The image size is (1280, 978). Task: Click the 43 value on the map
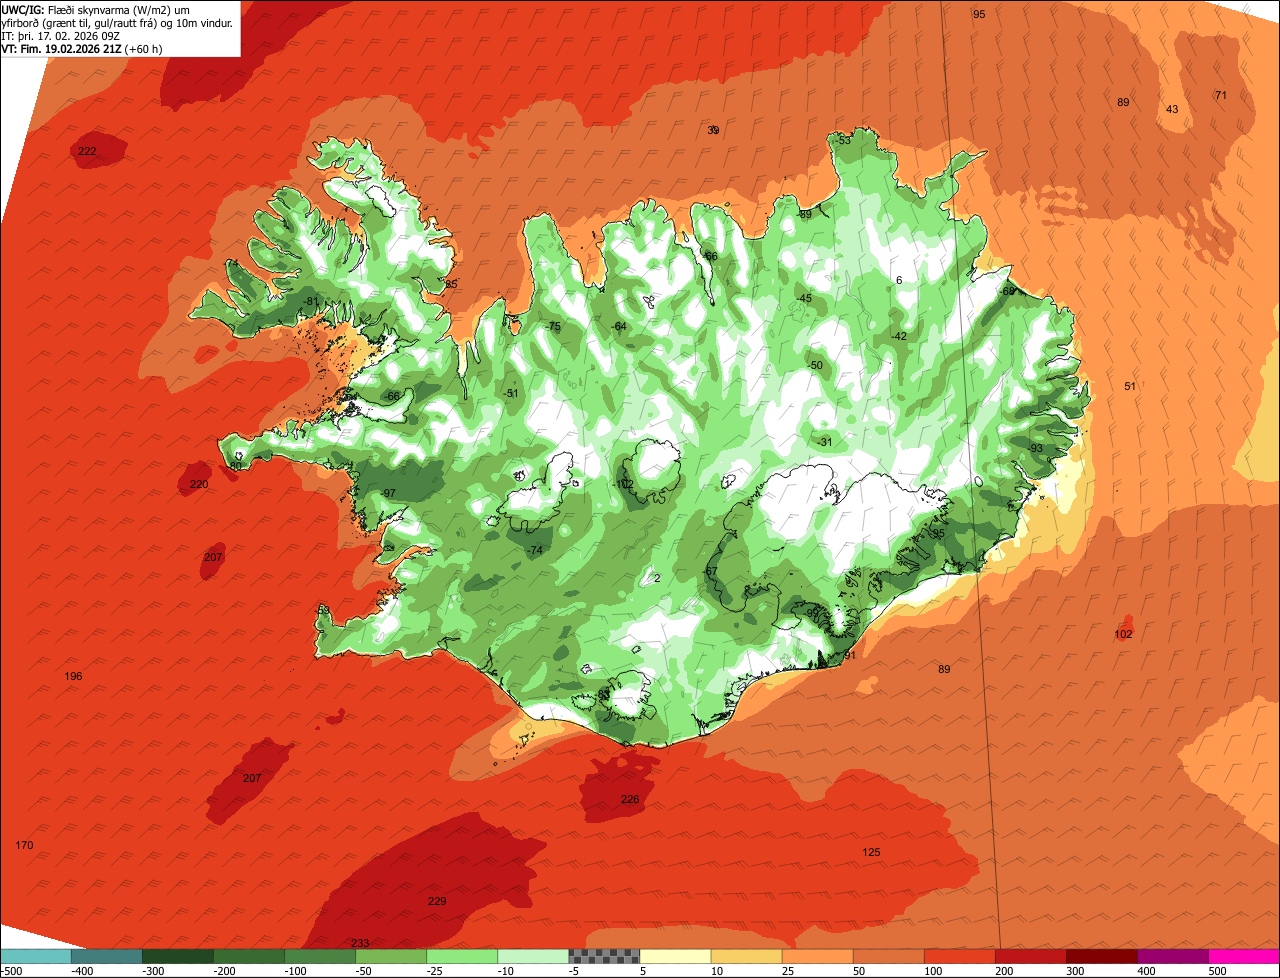tap(1172, 109)
